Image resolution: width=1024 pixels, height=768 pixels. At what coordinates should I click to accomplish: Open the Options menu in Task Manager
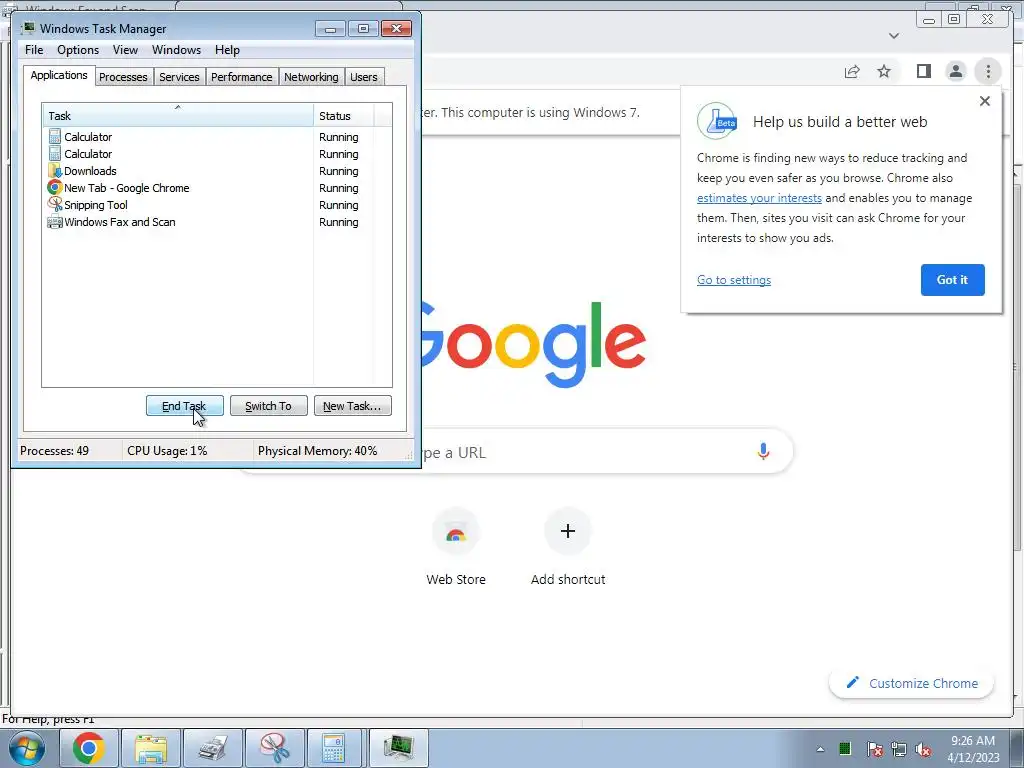[78, 50]
